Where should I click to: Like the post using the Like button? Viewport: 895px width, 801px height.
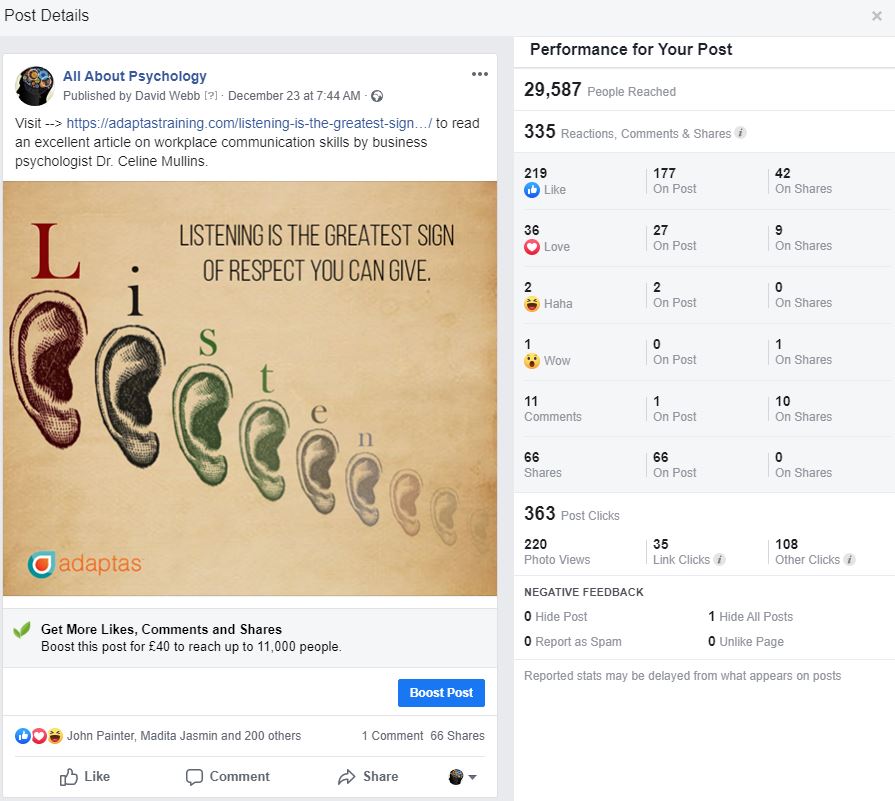tap(85, 776)
